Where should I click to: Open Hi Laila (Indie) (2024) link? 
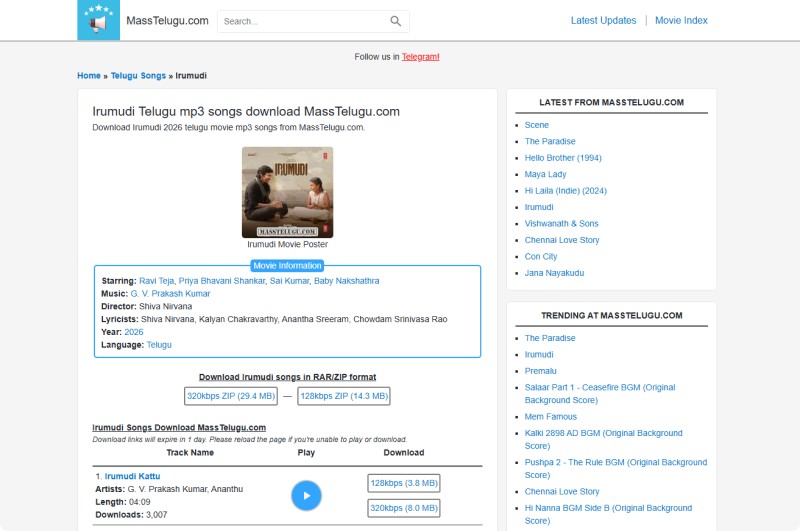pos(565,191)
